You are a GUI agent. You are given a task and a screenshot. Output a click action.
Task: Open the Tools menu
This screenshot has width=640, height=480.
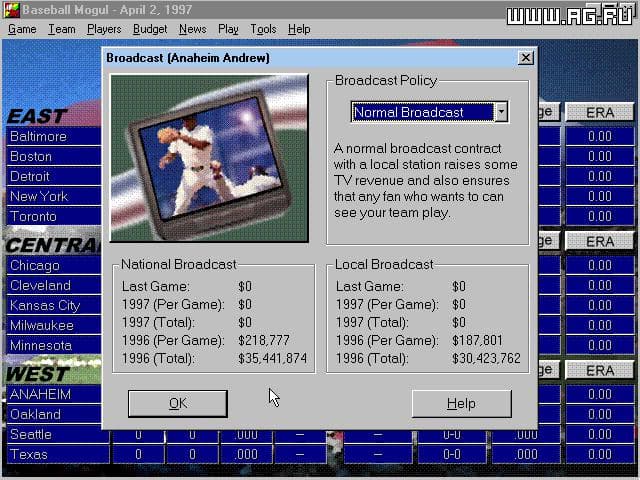tap(263, 29)
